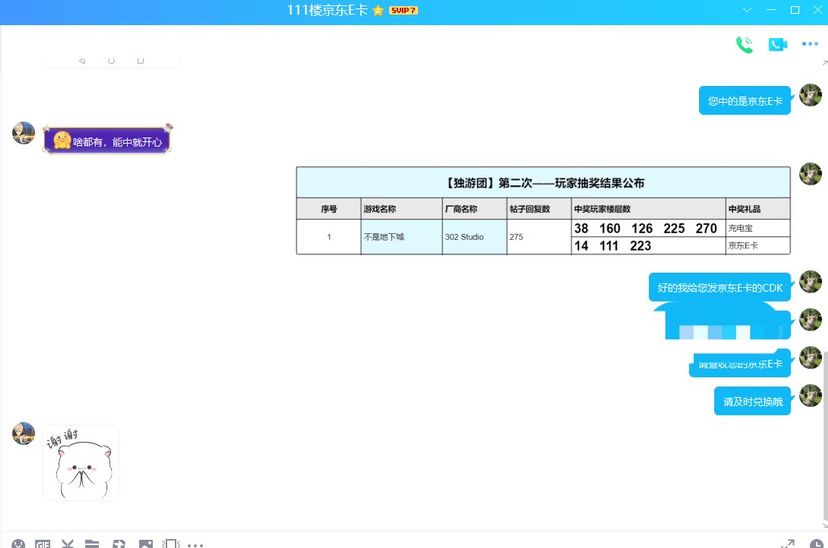The width and height of the screenshot is (828, 548).
Task: Click the avatar next to the blurred CDK bubble
Action: (x=811, y=319)
